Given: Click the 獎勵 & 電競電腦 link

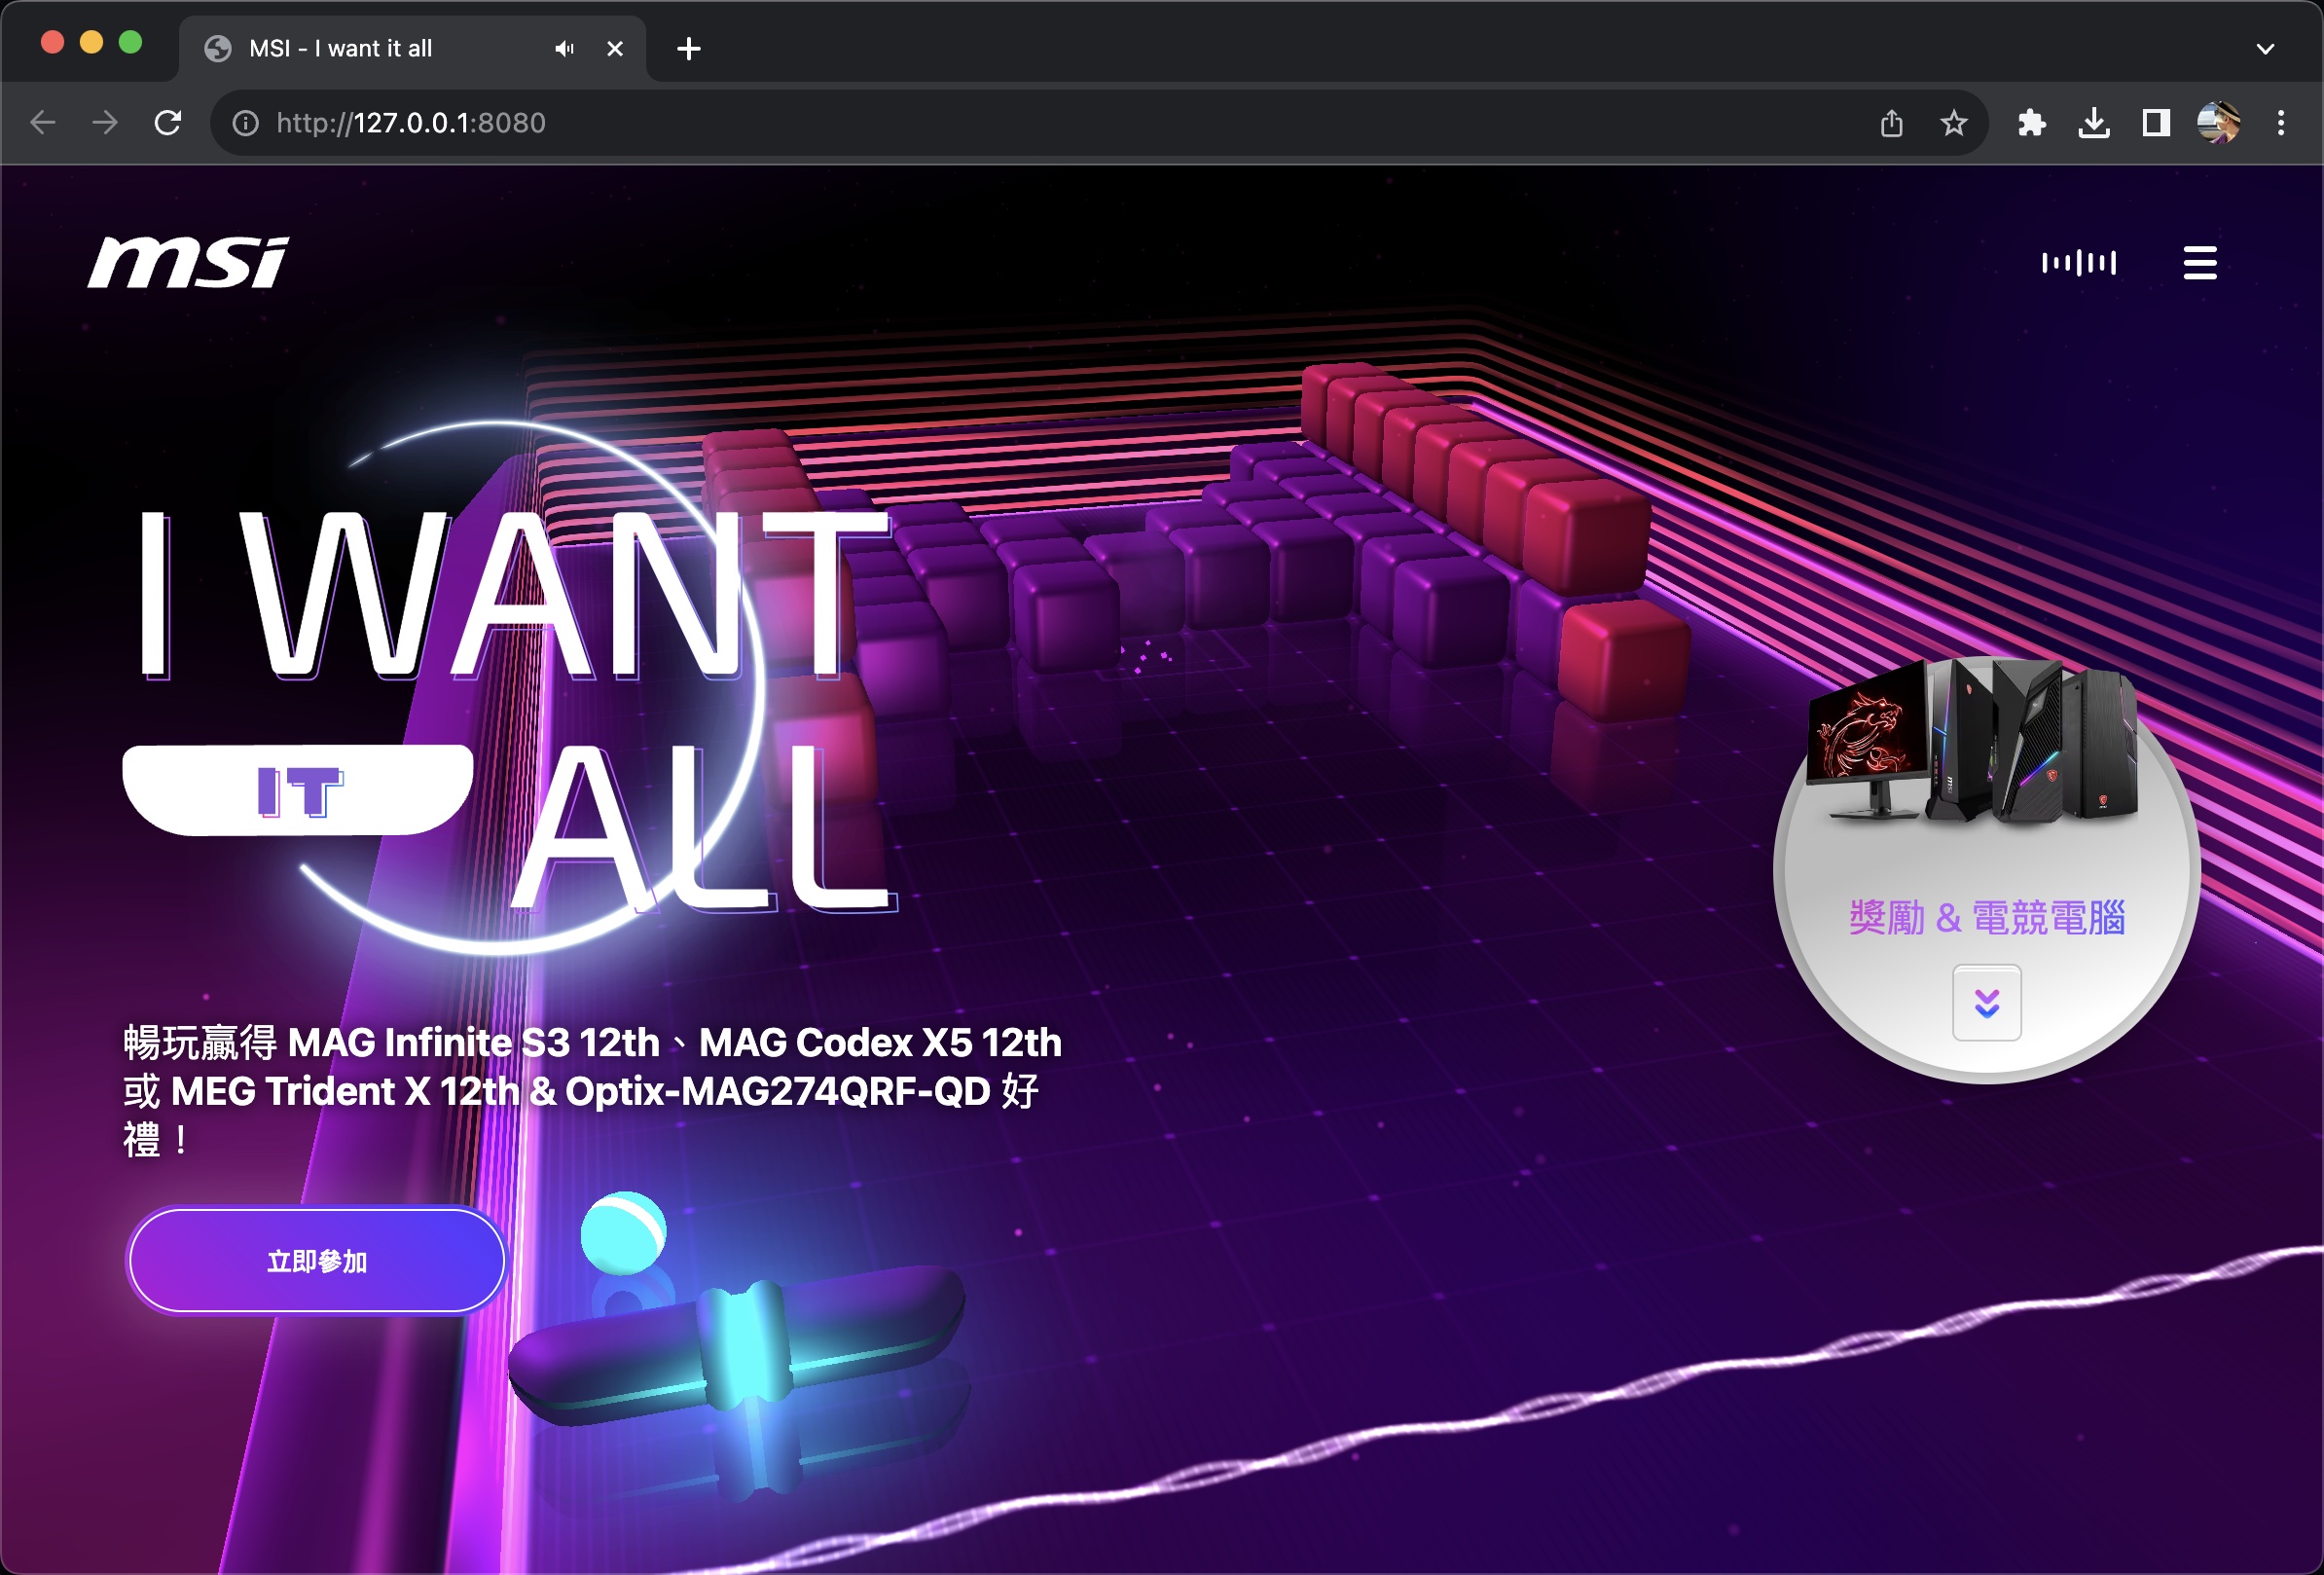Looking at the screenshot, I should pyautogui.click(x=1986, y=917).
